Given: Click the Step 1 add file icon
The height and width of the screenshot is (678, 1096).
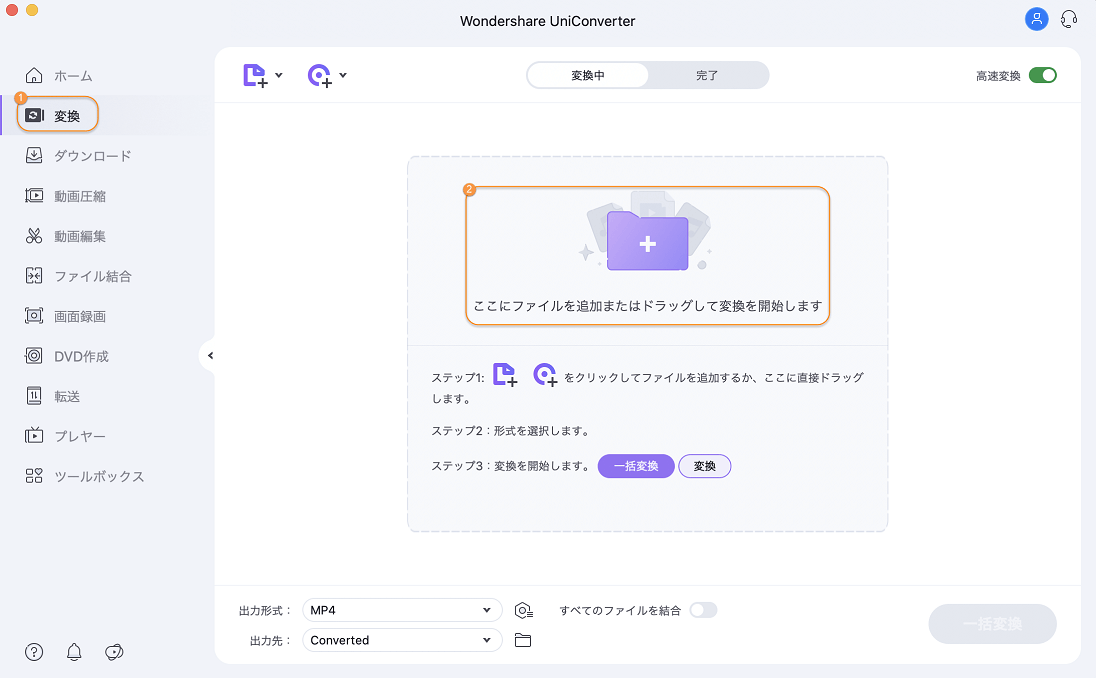Looking at the screenshot, I should (505, 375).
